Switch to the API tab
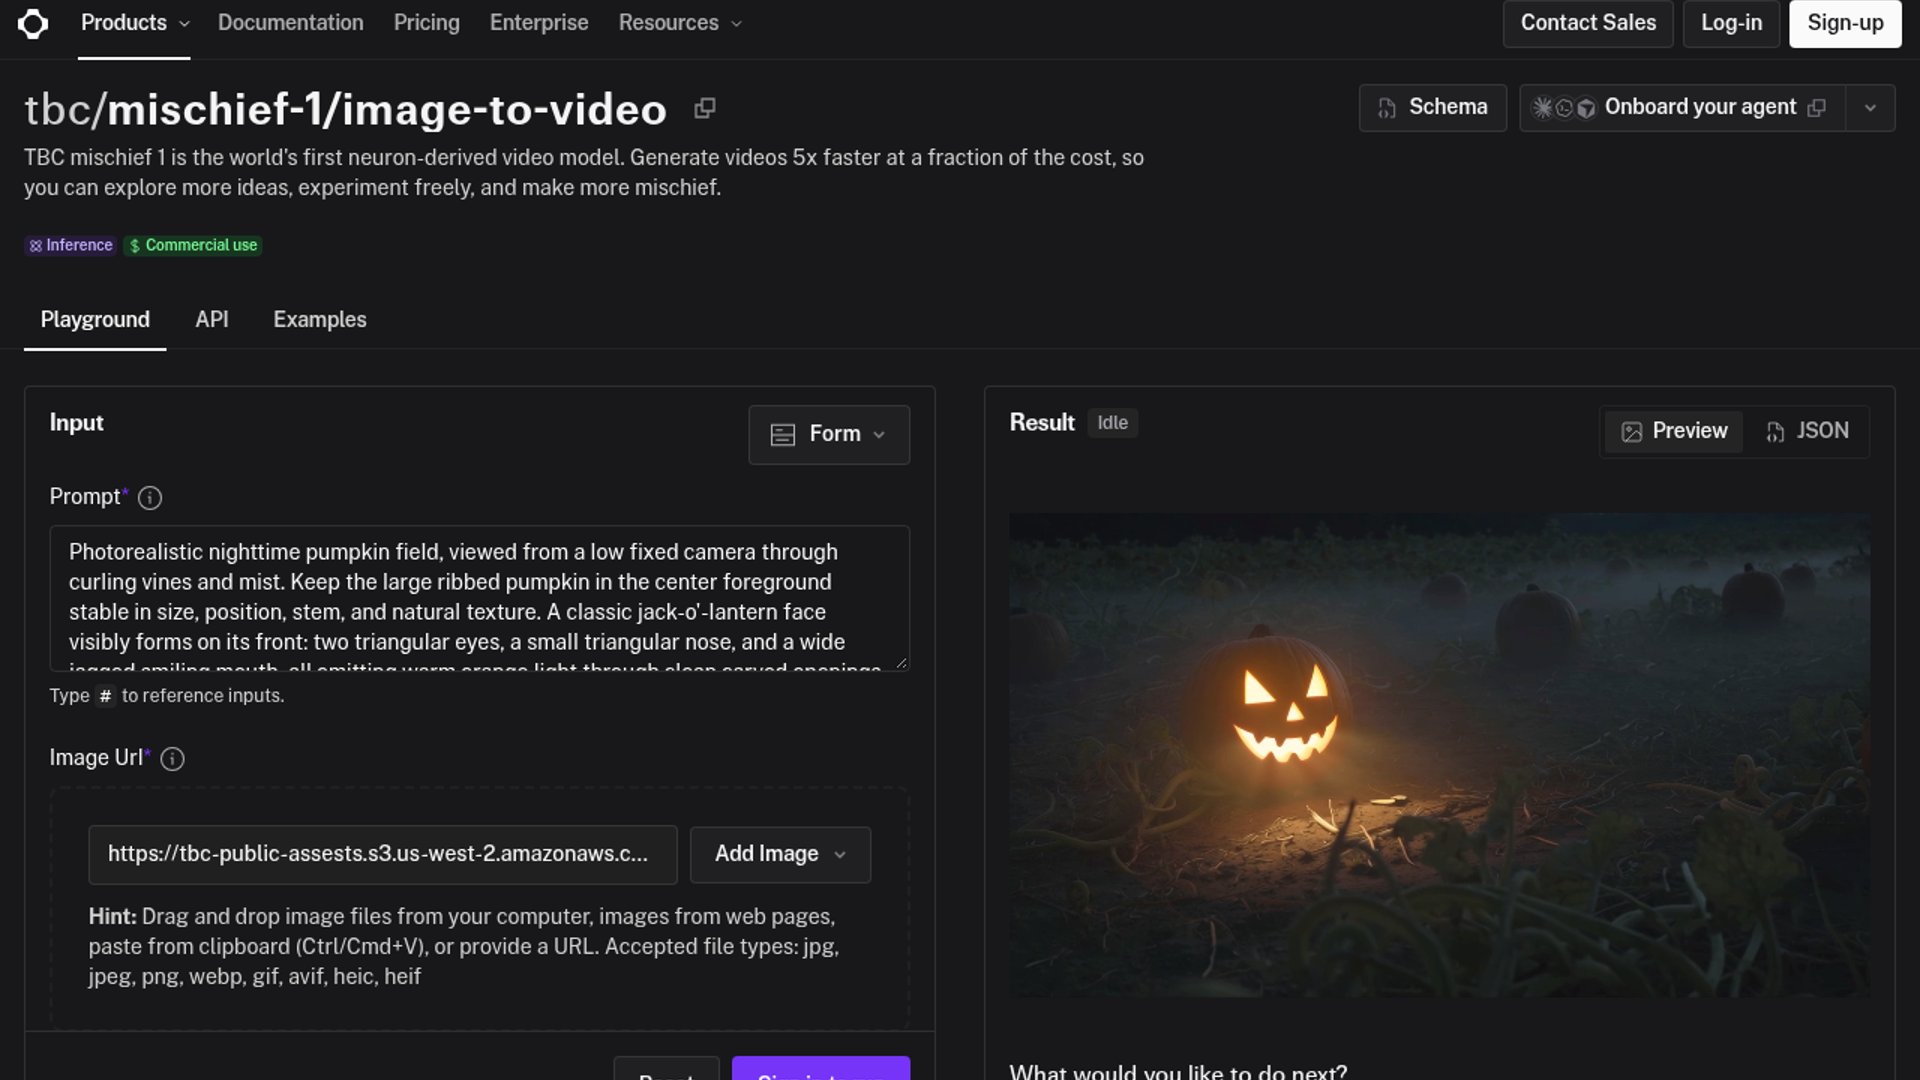 point(212,320)
